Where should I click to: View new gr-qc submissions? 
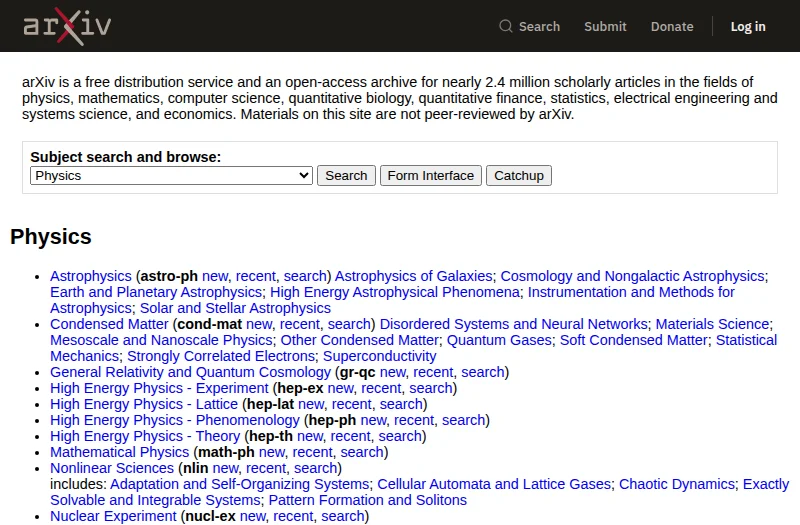(393, 372)
